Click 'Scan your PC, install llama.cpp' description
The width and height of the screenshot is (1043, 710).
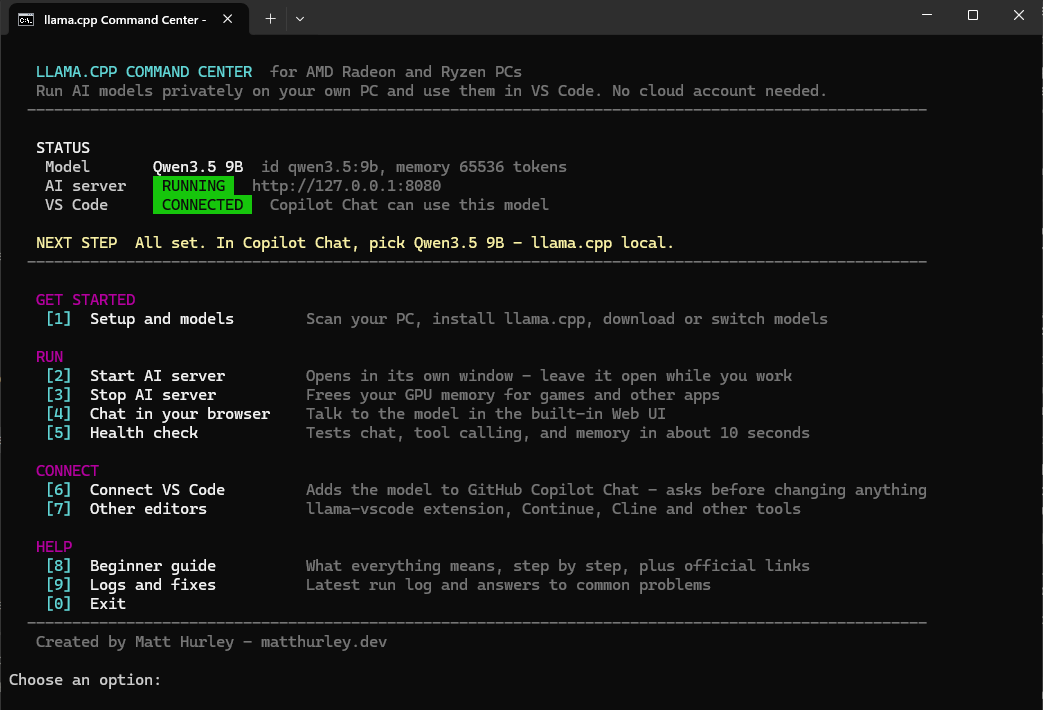click(x=567, y=319)
